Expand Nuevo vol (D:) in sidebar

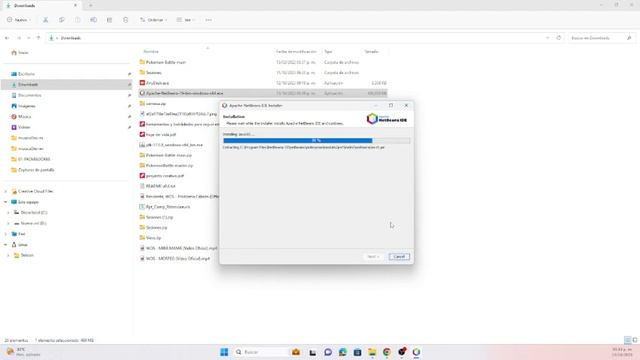9,223
